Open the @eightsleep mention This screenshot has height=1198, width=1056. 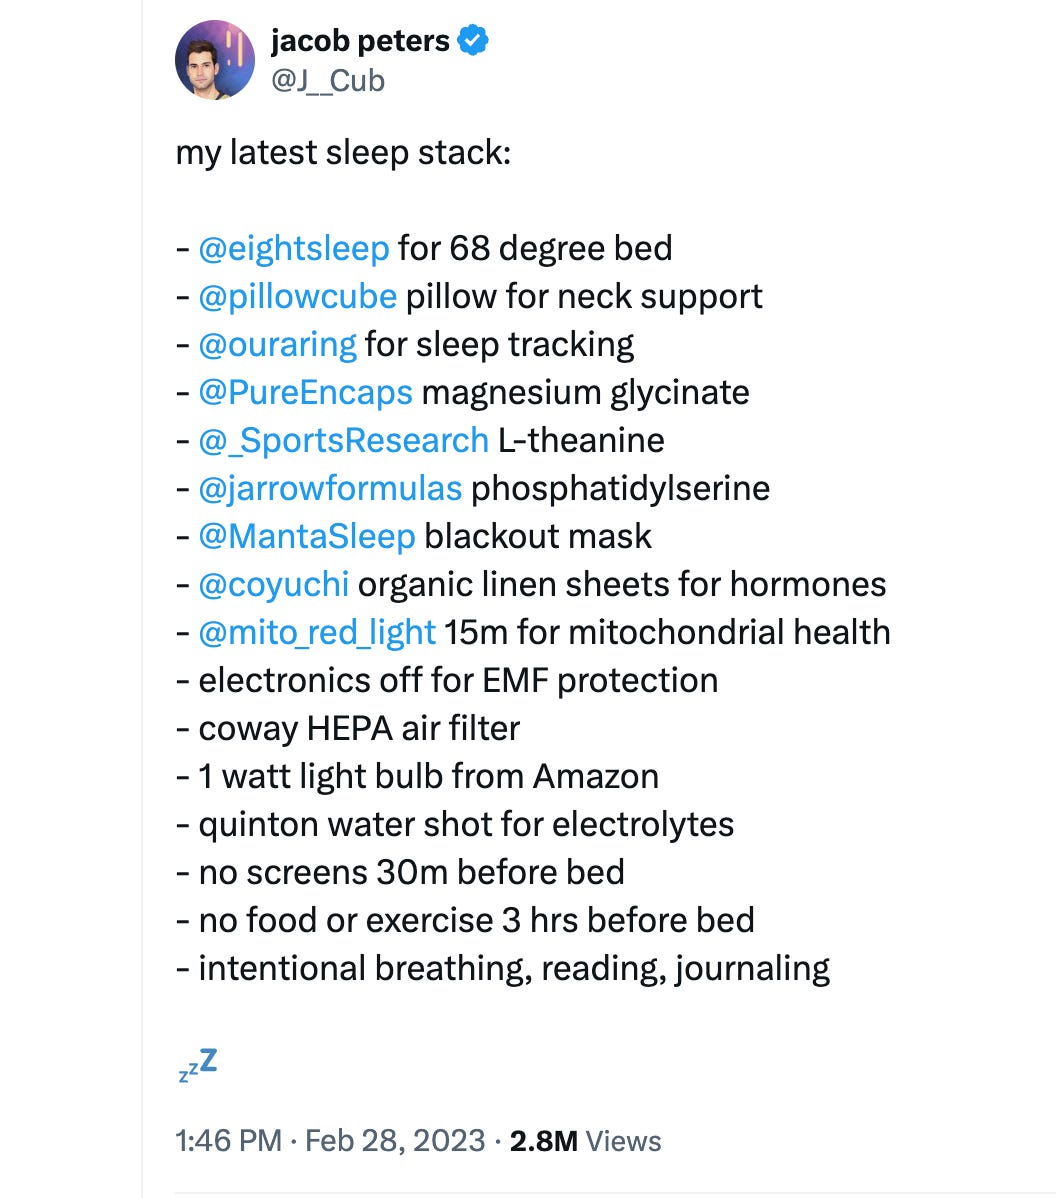coord(294,248)
